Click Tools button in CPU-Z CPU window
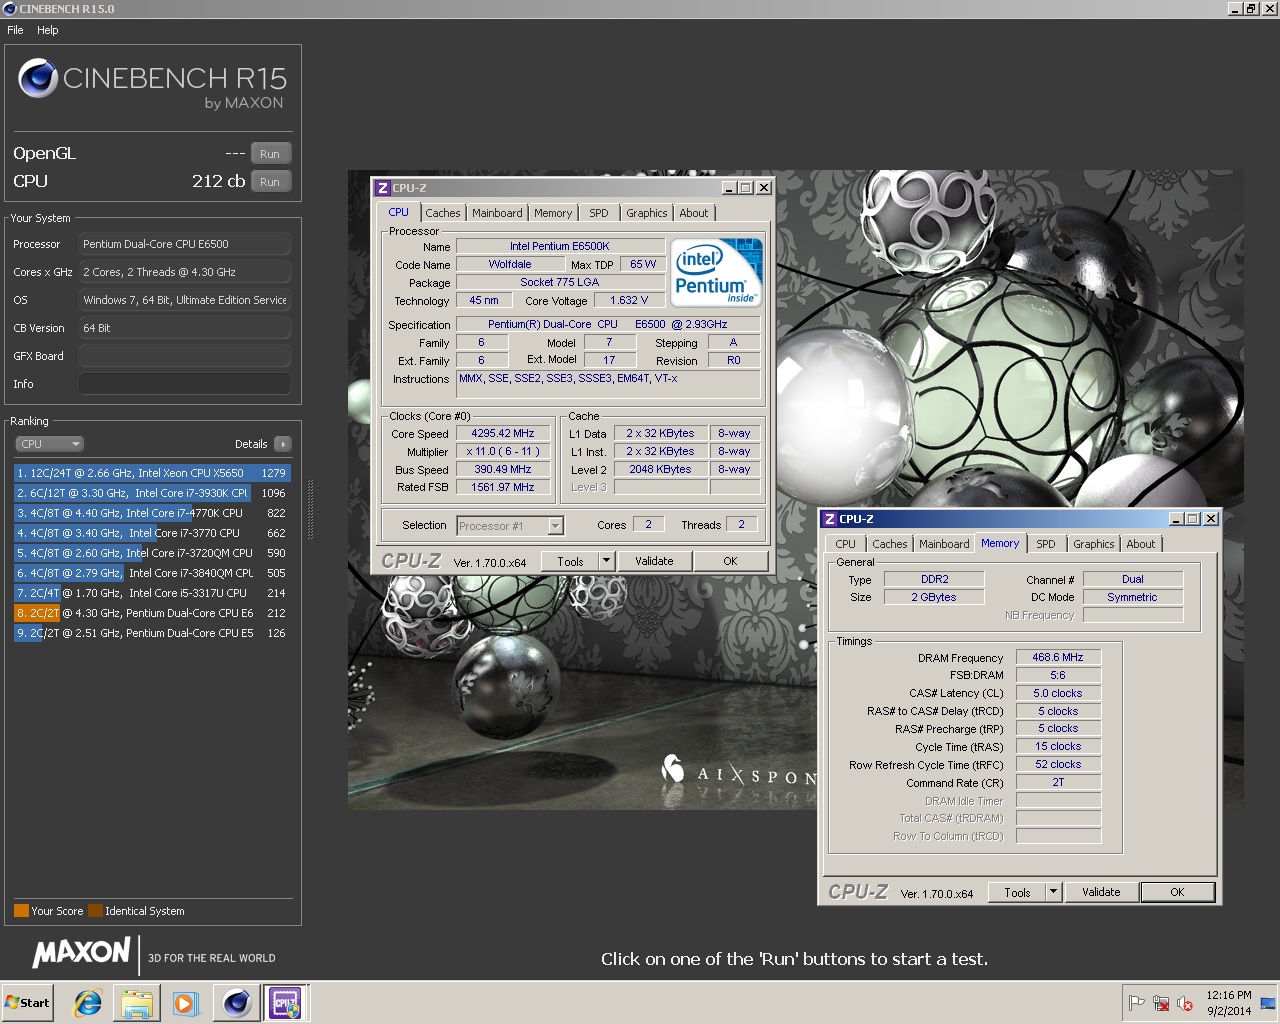This screenshot has width=1280, height=1024. [570, 561]
